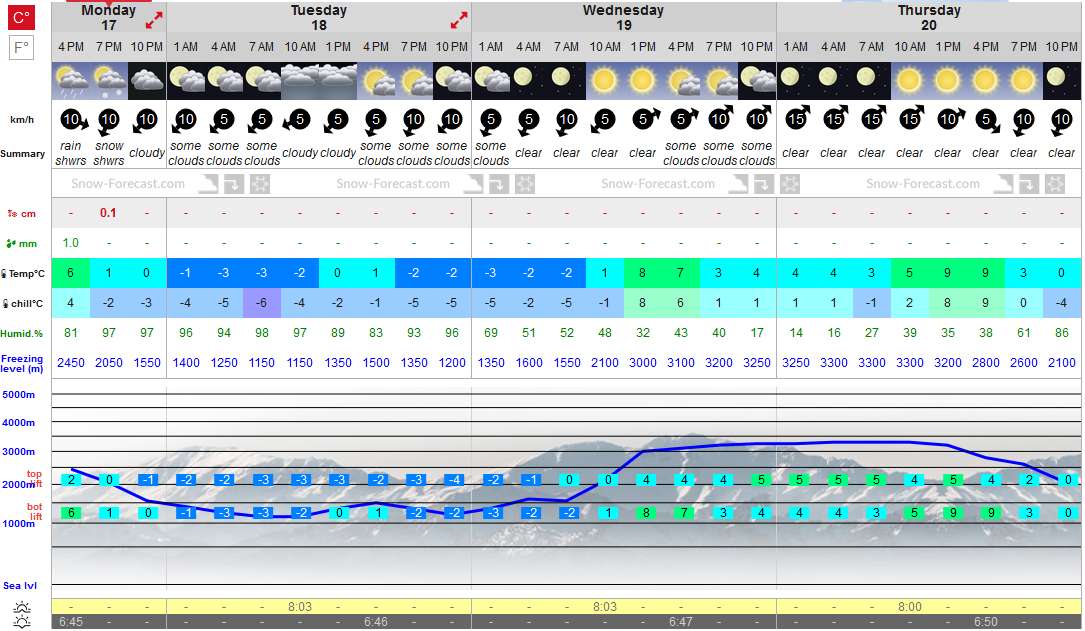The width and height of the screenshot is (1085, 631).
Task: Click the Thursday sunset time 6:50
Action: tap(986, 622)
